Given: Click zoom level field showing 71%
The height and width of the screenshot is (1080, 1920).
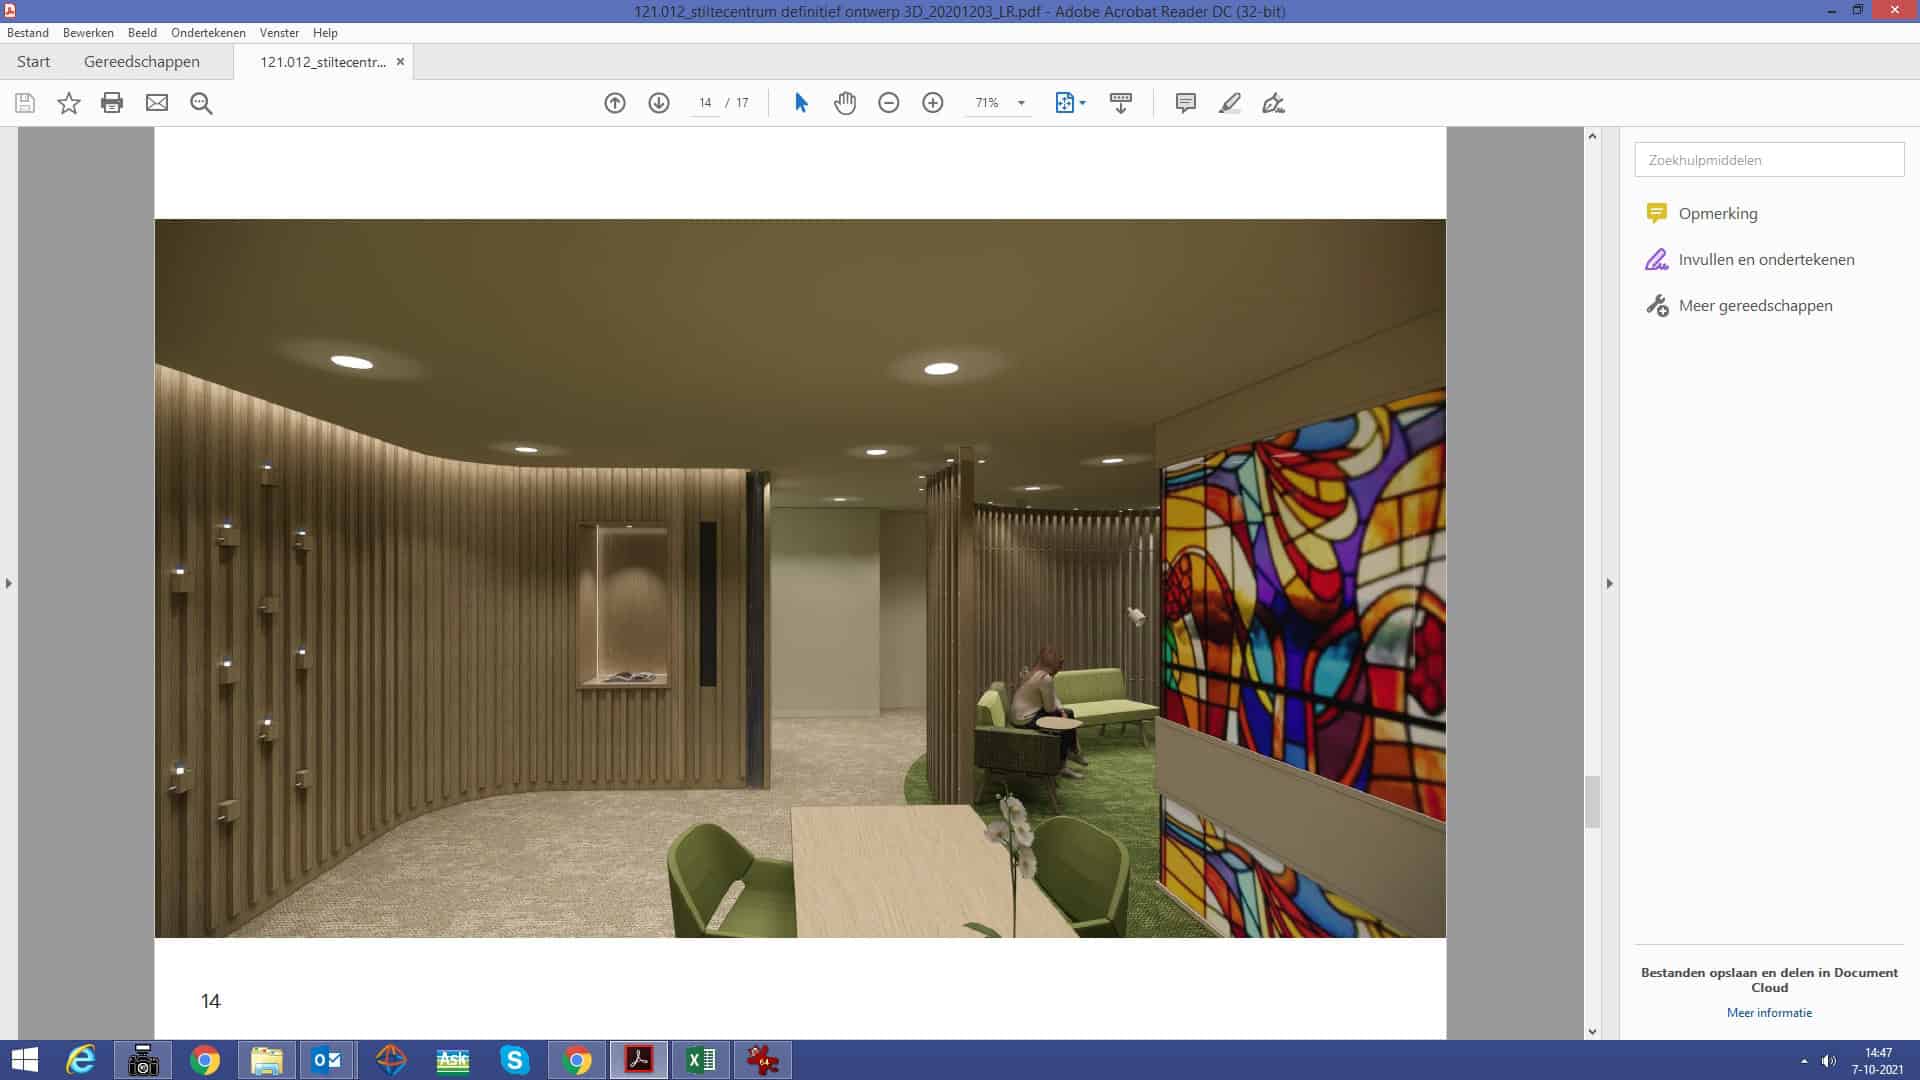Looking at the screenshot, I should (x=988, y=103).
